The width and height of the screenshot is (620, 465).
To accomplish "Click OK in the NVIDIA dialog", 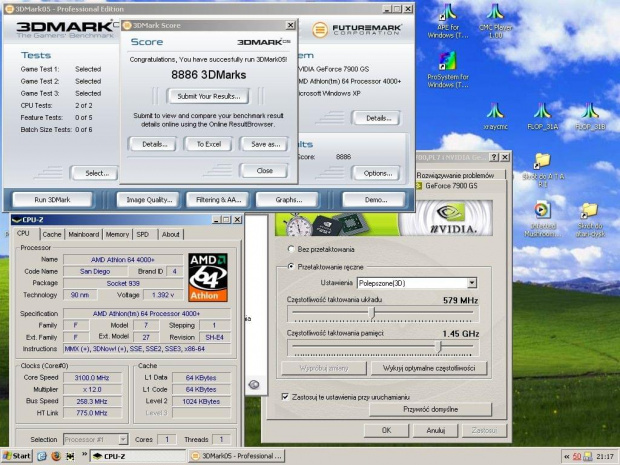I will (x=386, y=430).
